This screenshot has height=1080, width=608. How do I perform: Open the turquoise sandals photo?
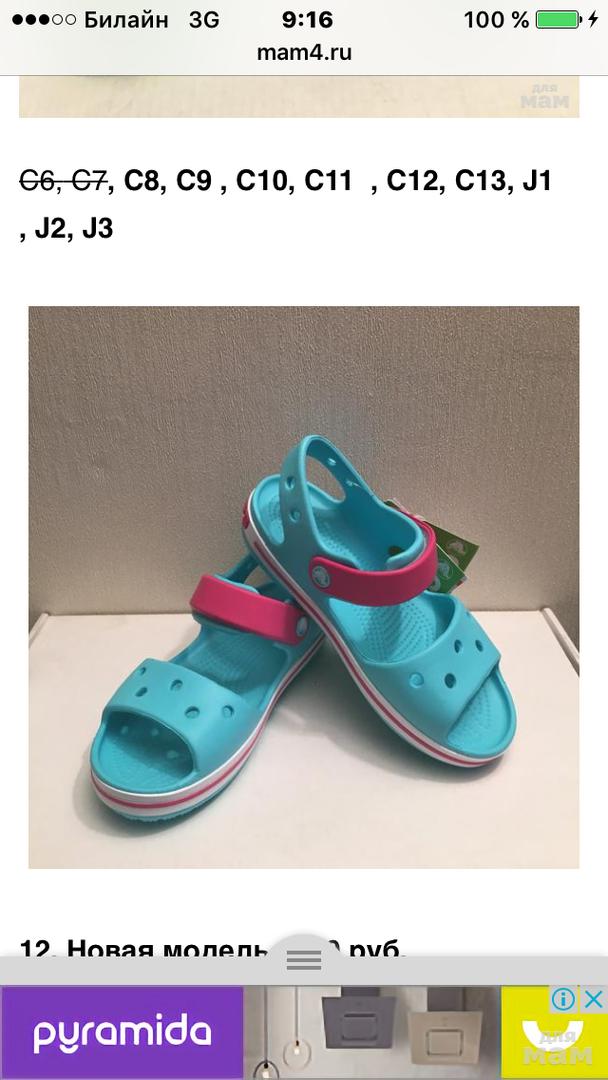click(x=304, y=587)
